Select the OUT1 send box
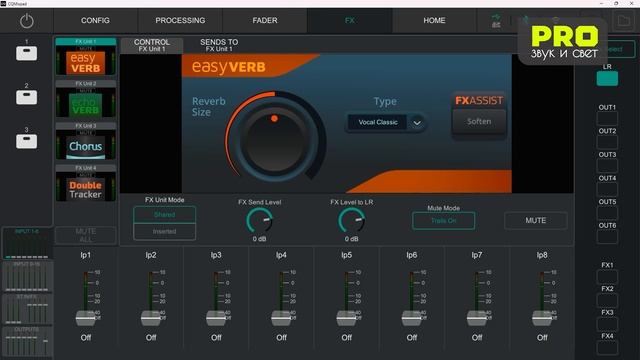 click(607, 119)
